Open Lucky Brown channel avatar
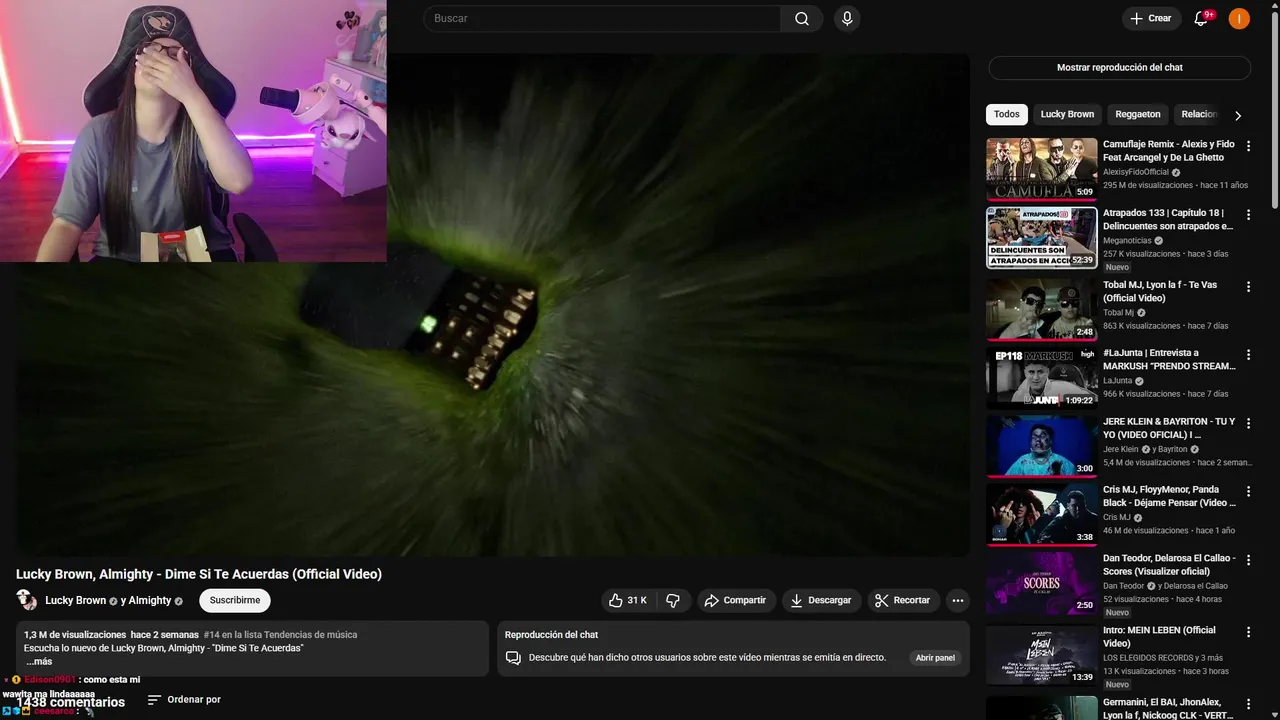Screen dimensions: 1280x720 27,600
